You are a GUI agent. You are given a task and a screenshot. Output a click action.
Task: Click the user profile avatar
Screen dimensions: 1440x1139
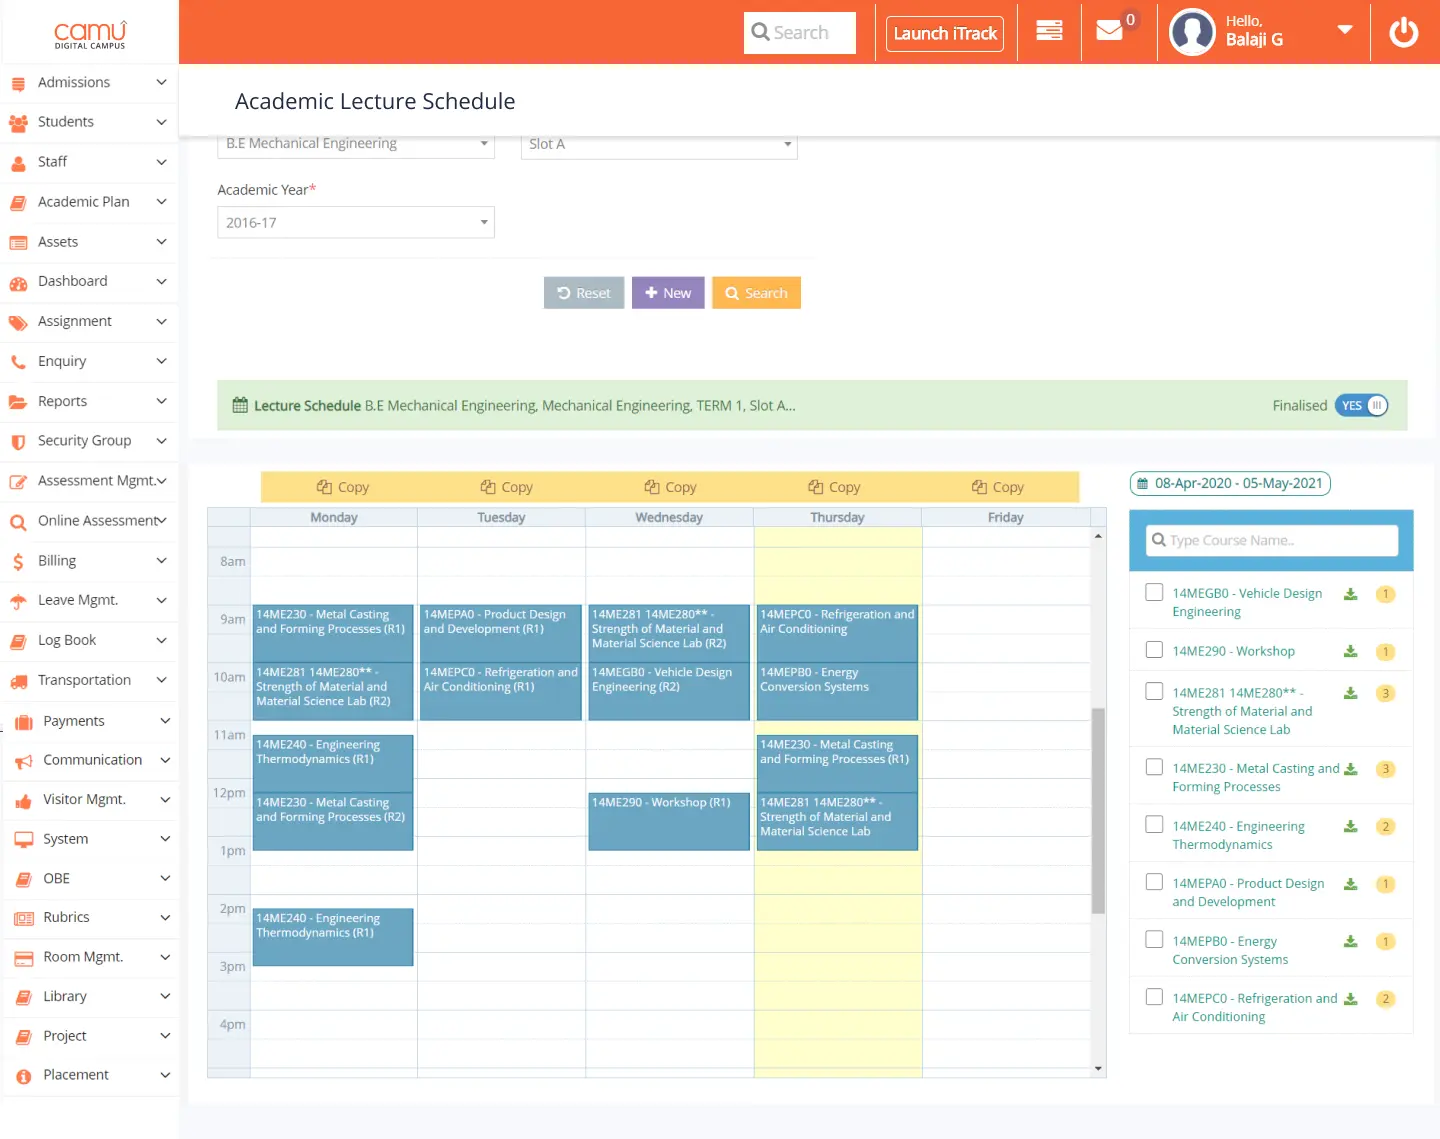coord(1192,32)
